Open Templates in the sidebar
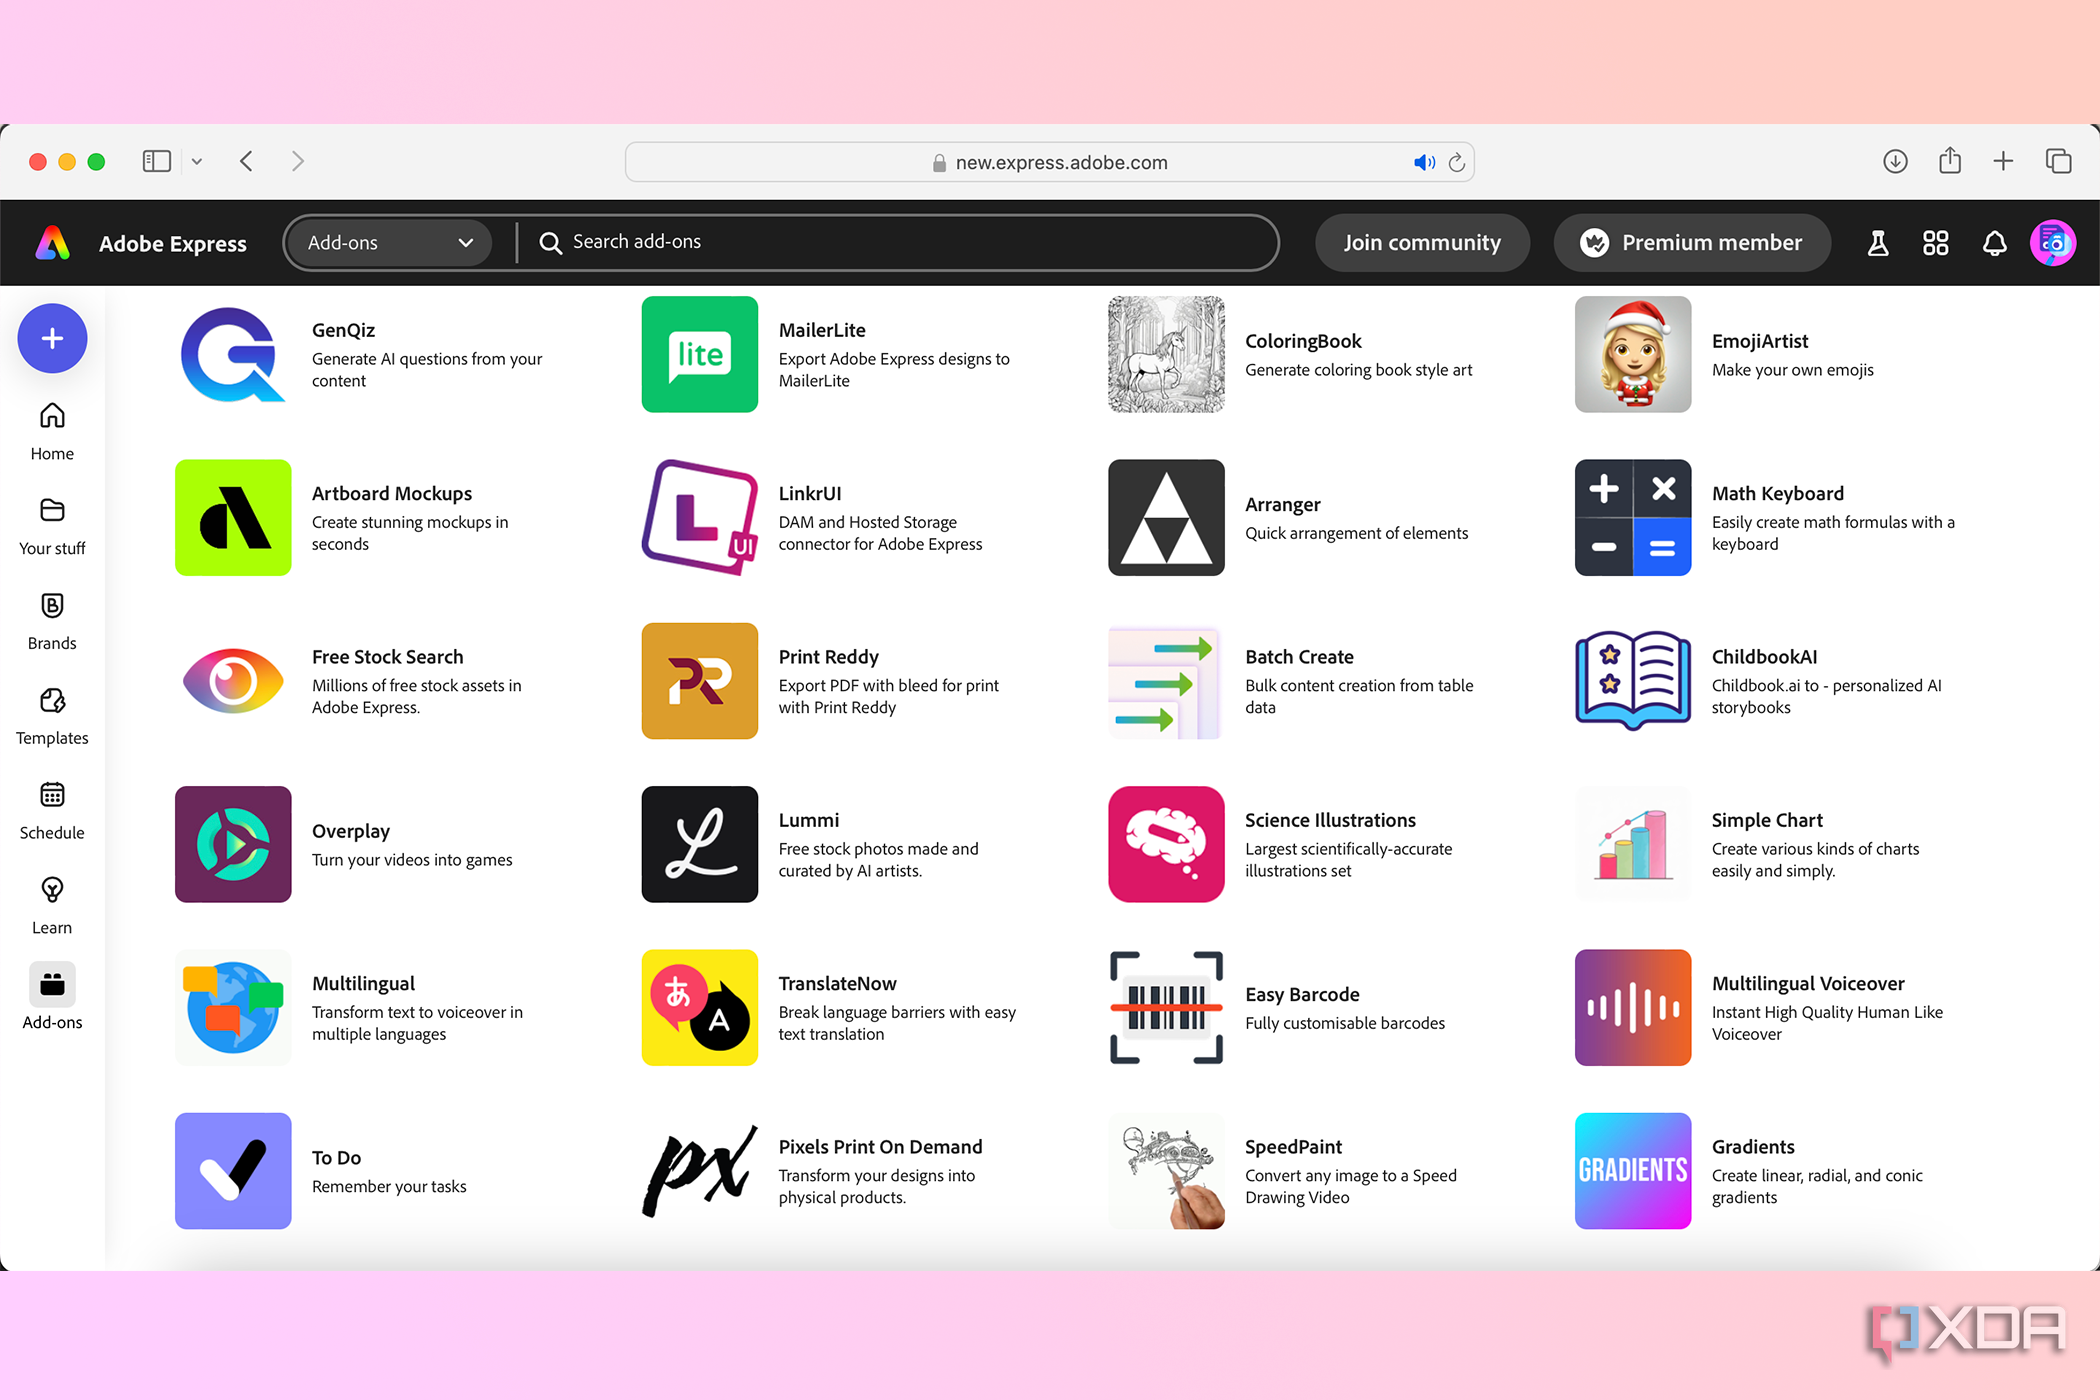The image size is (2100, 1400). click(x=52, y=717)
